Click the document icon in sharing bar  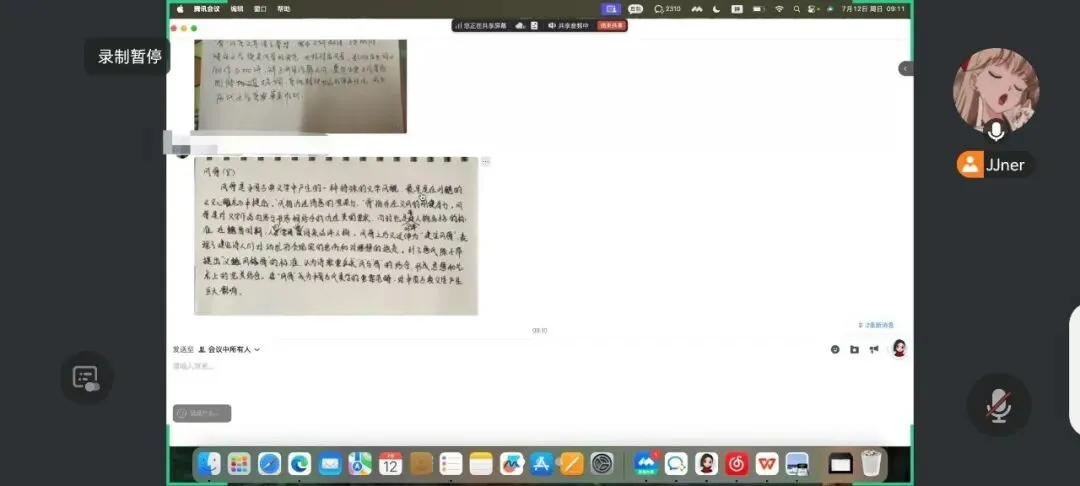pos(534,25)
